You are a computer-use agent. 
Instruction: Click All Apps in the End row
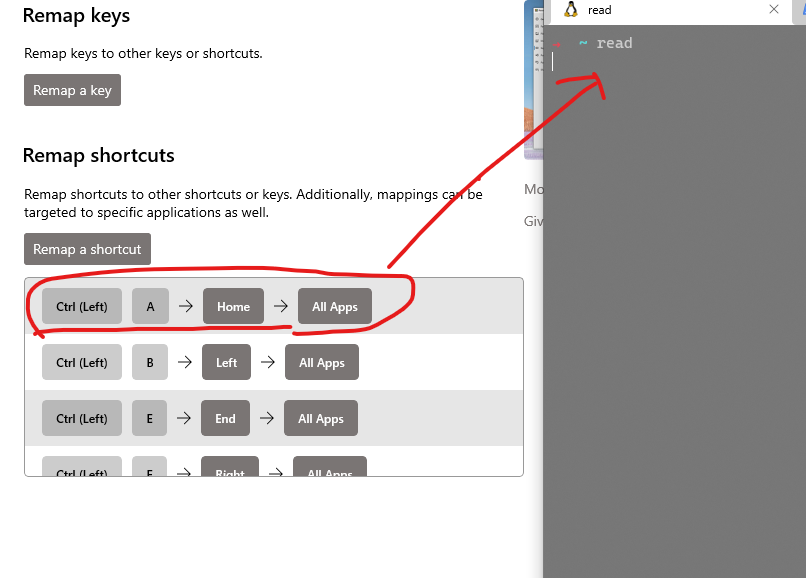(x=321, y=418)
